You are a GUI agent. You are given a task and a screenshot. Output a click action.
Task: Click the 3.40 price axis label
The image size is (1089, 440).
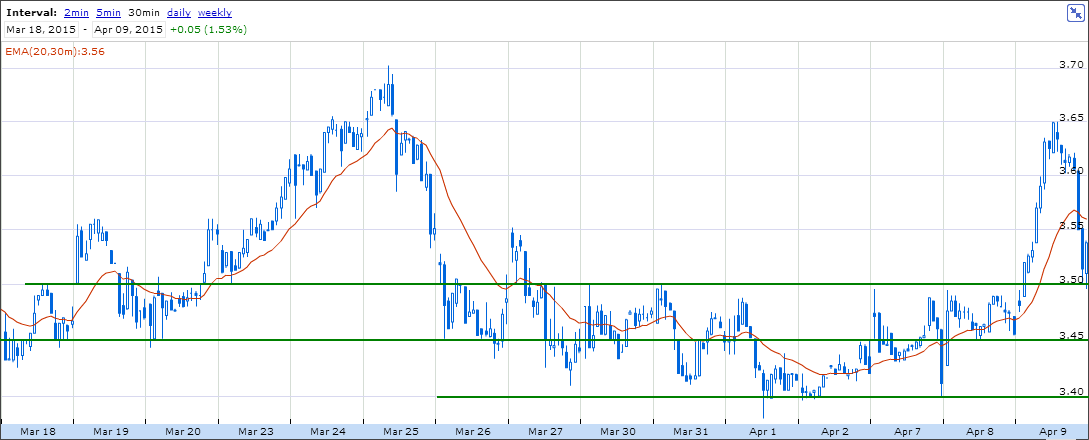1071,391
